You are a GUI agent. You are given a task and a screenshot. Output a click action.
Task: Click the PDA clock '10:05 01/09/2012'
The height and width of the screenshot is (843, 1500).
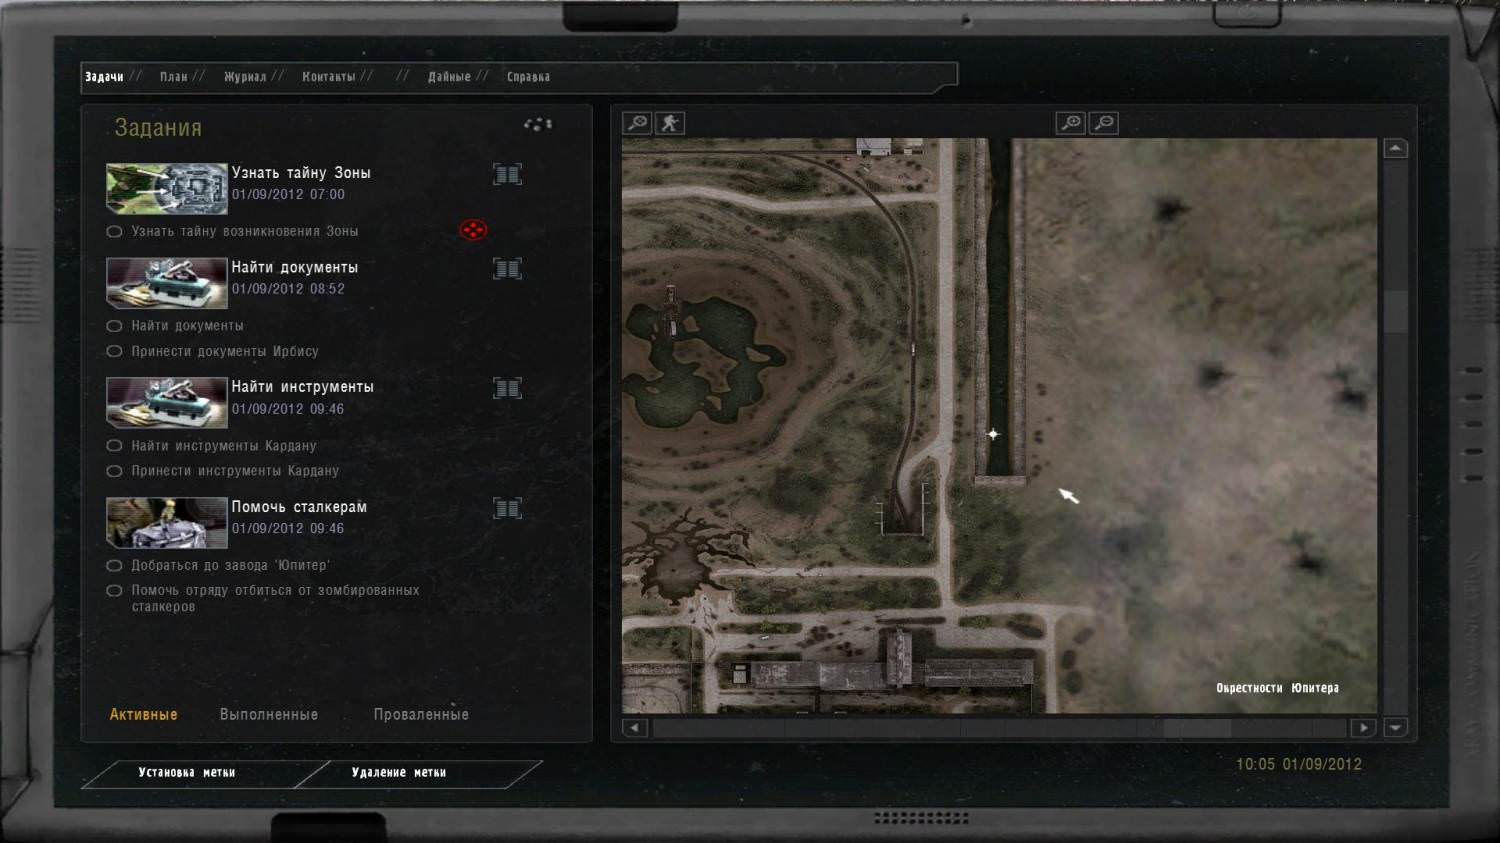tap(1299, 764)
